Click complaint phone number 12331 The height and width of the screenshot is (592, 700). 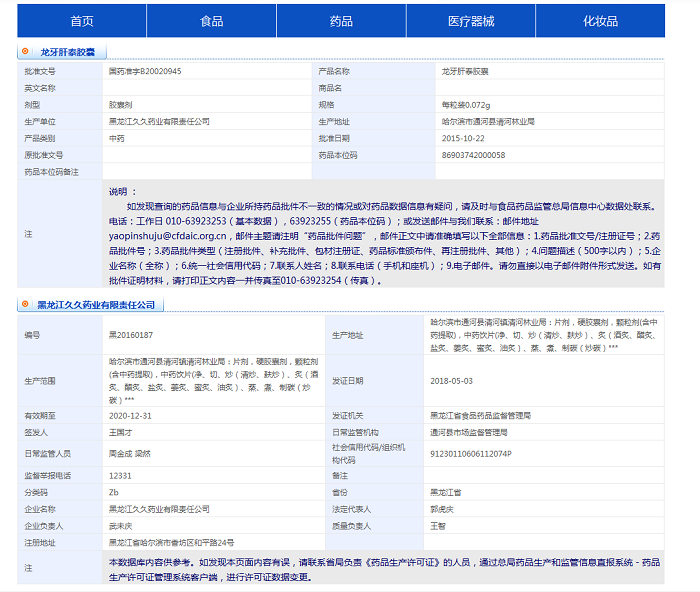click(x=120, y=476)
